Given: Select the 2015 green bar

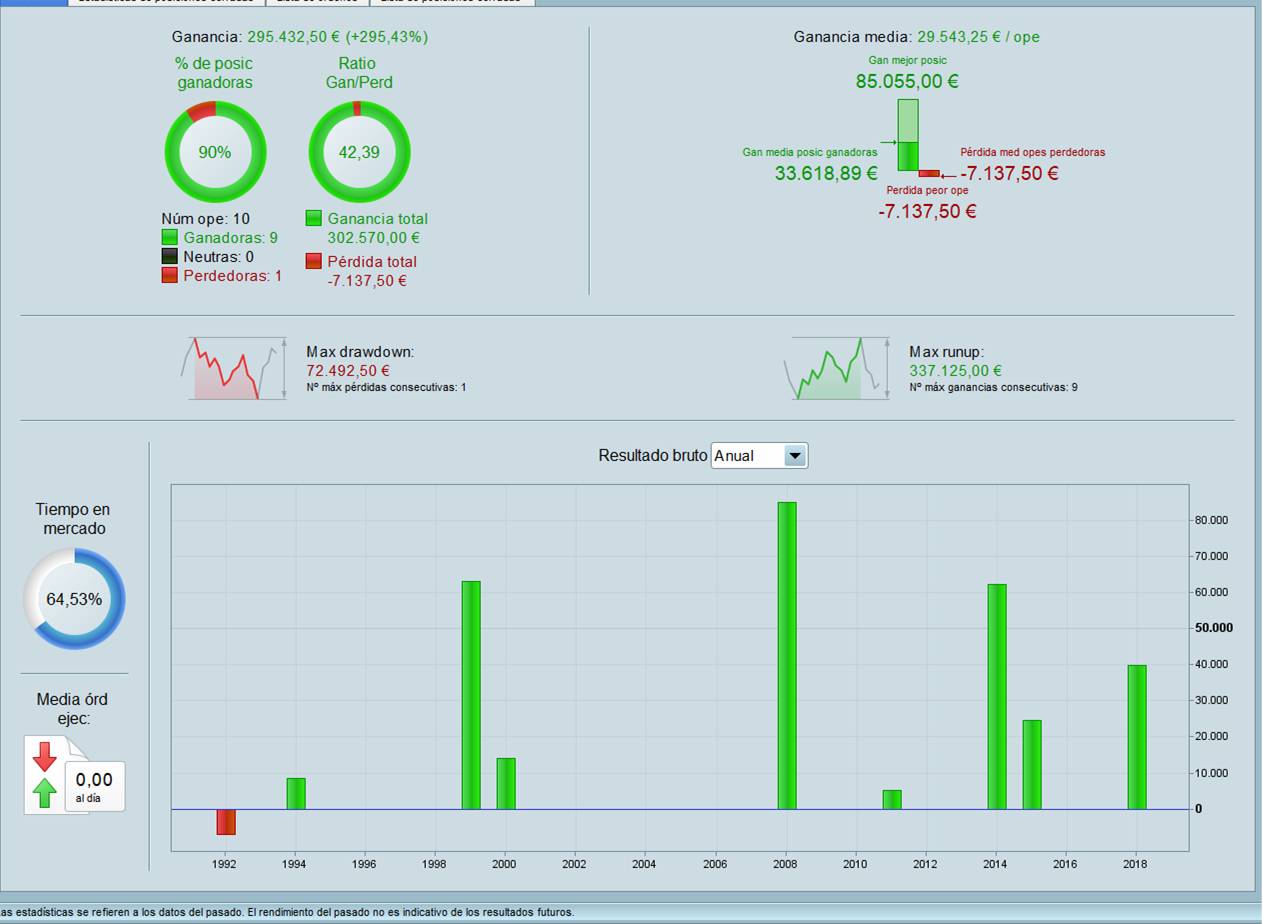Looking at the screenshot, I should coord(1032,765).
